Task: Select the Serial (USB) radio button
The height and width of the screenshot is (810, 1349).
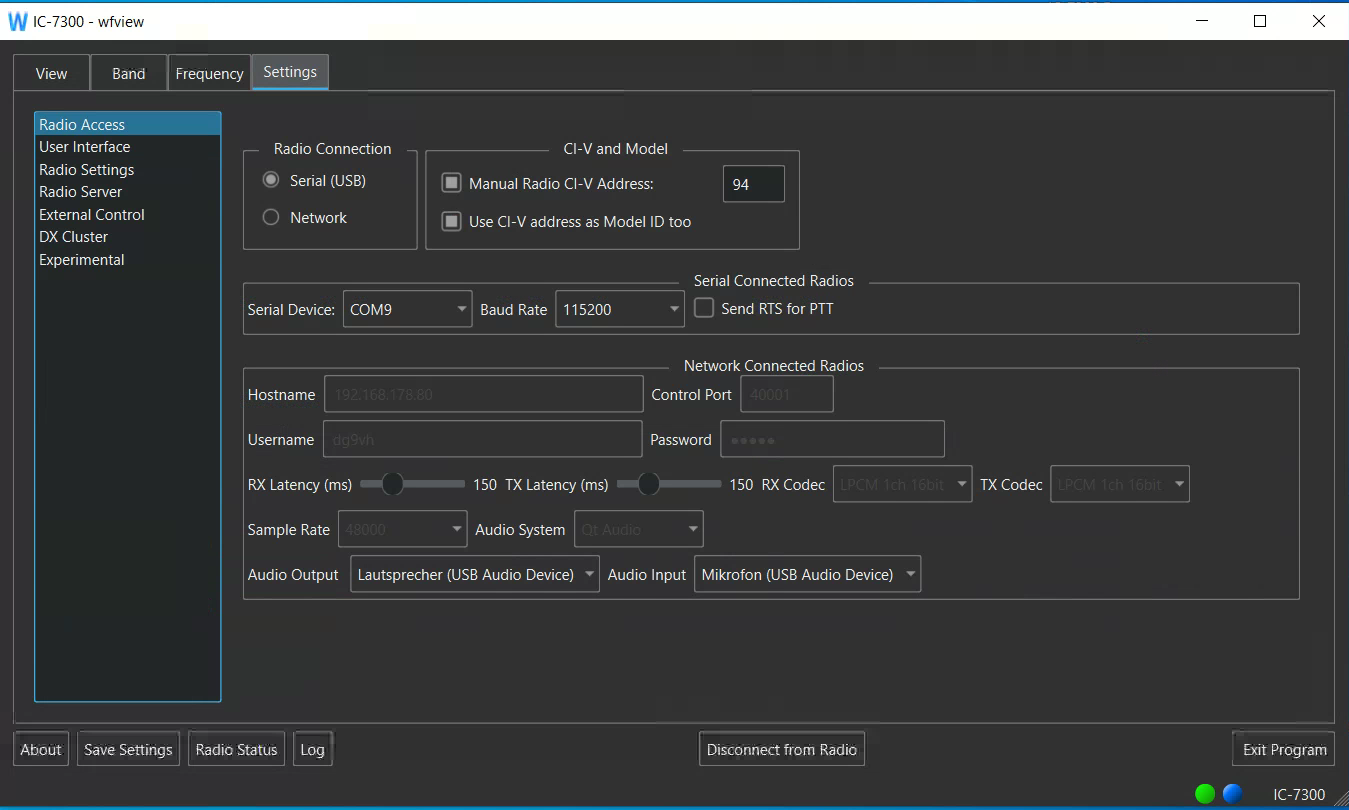Action: [271, 181]
